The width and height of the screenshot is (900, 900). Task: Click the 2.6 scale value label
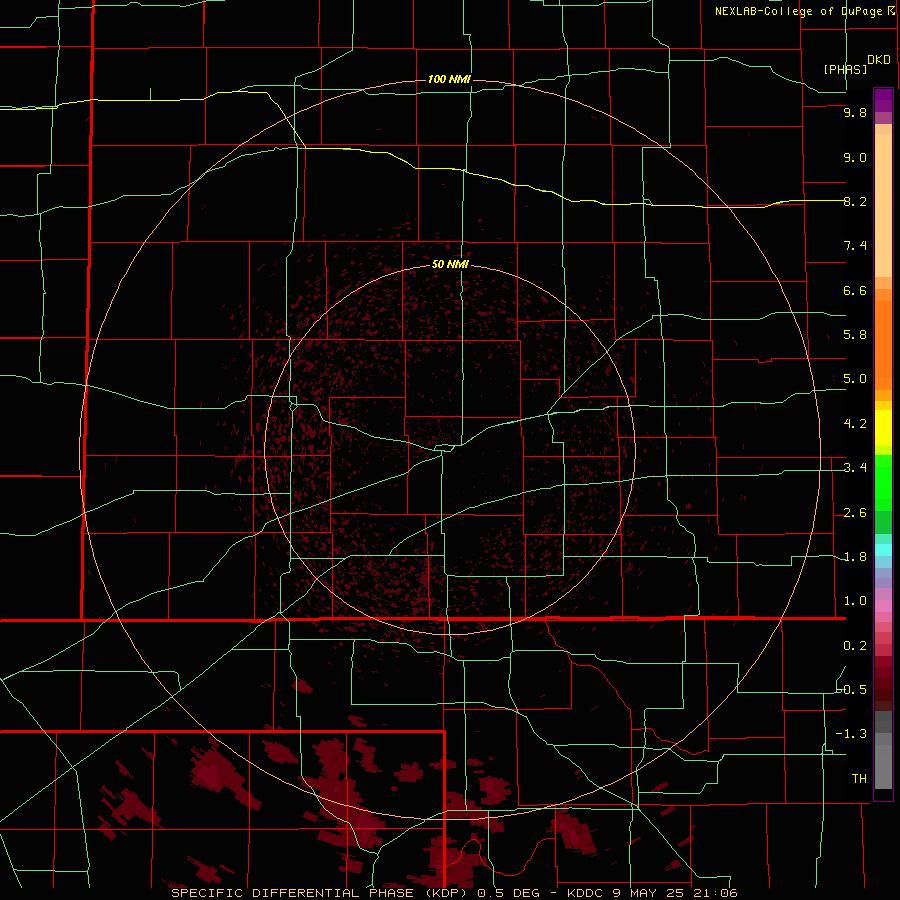tap(855, 513)
